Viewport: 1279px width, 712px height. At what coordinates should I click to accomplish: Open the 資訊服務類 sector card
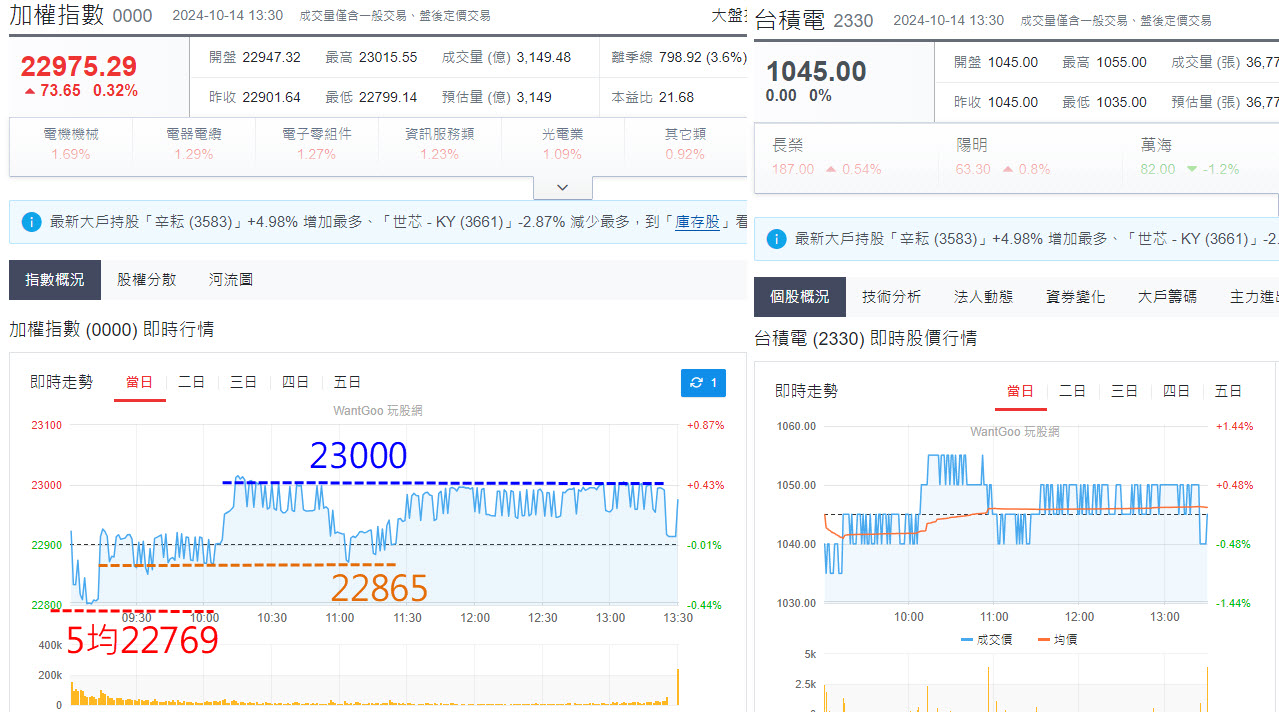(x=440, y=144)
